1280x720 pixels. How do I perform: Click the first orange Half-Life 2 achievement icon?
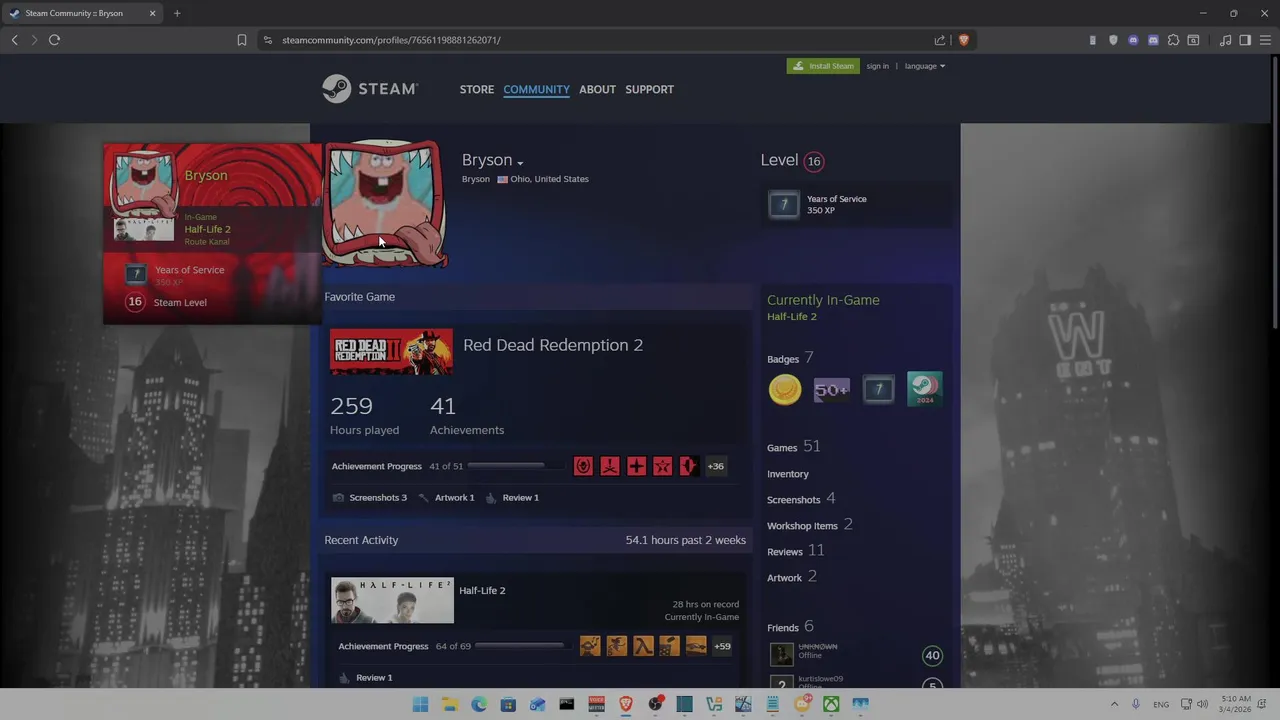[590, 646]
